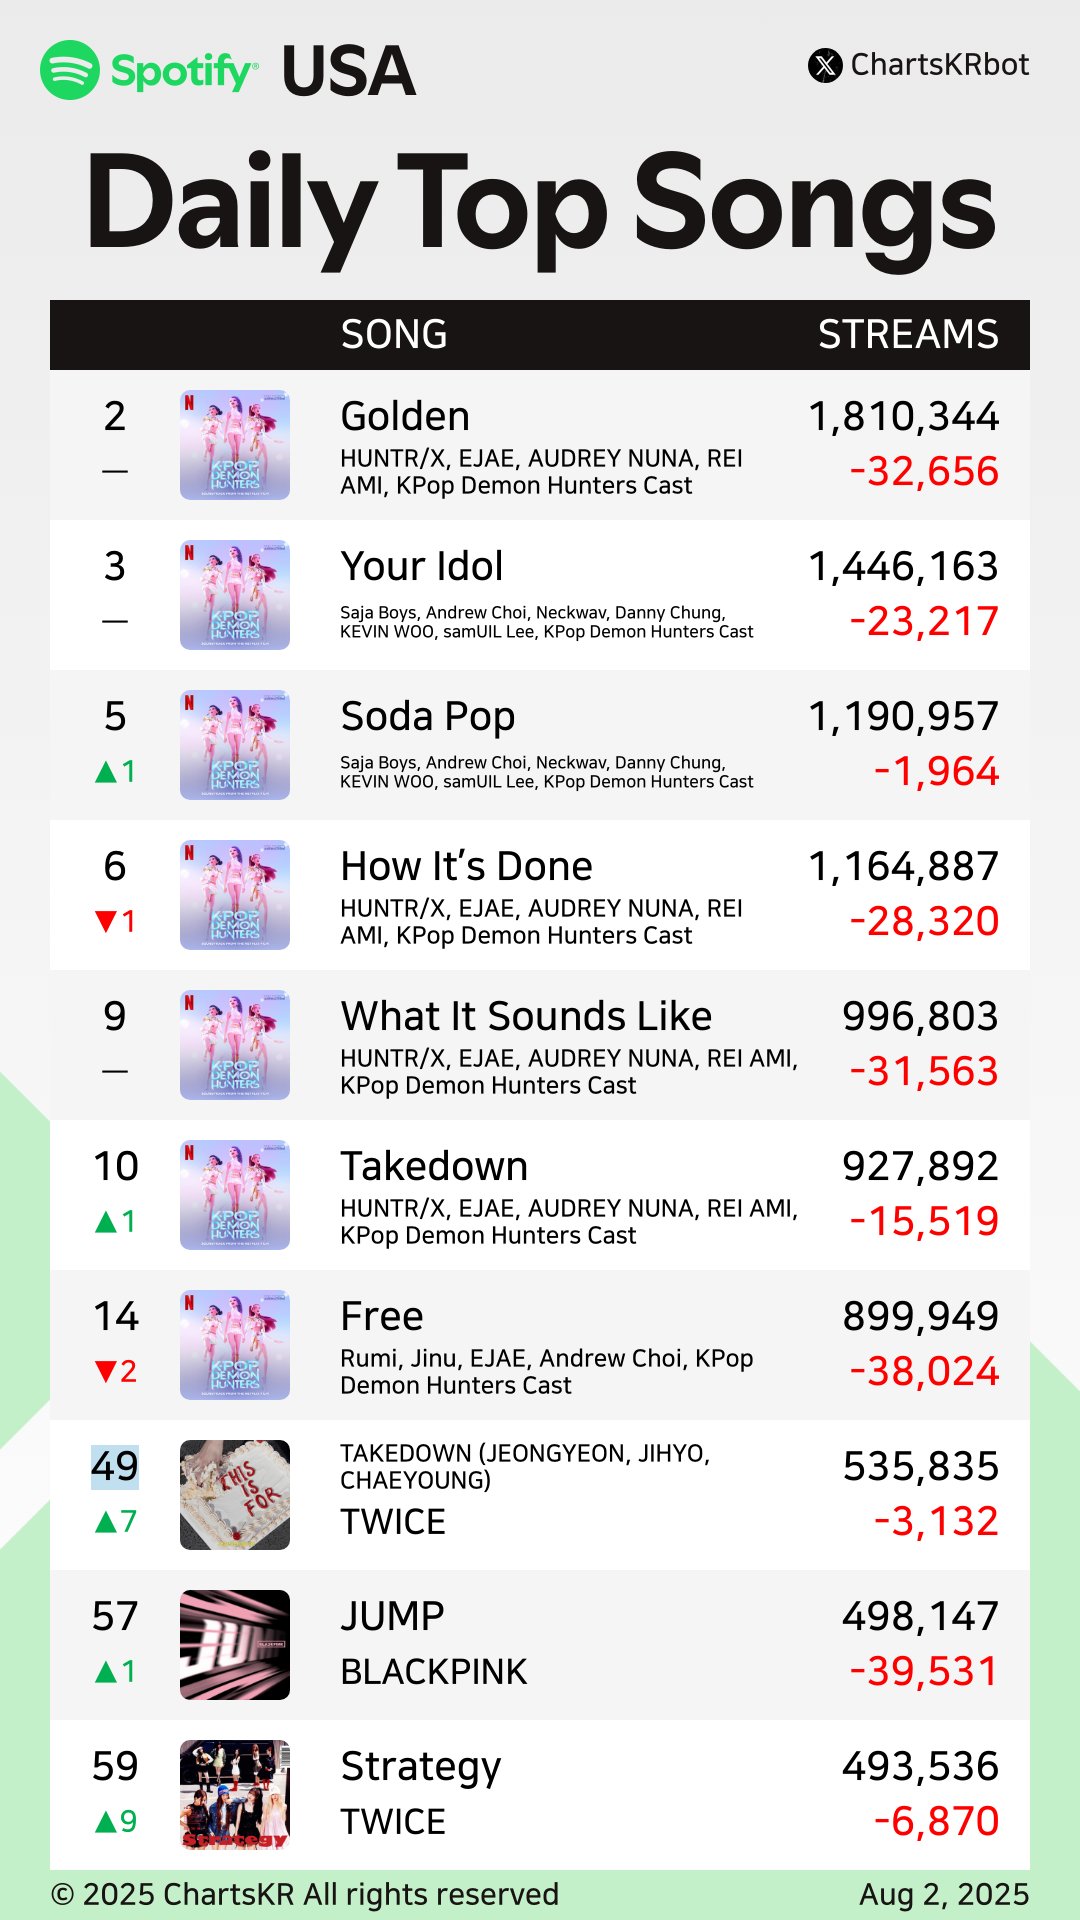
Task: Open the TWICE Strategy album cover
Action: coord(235,1795)
